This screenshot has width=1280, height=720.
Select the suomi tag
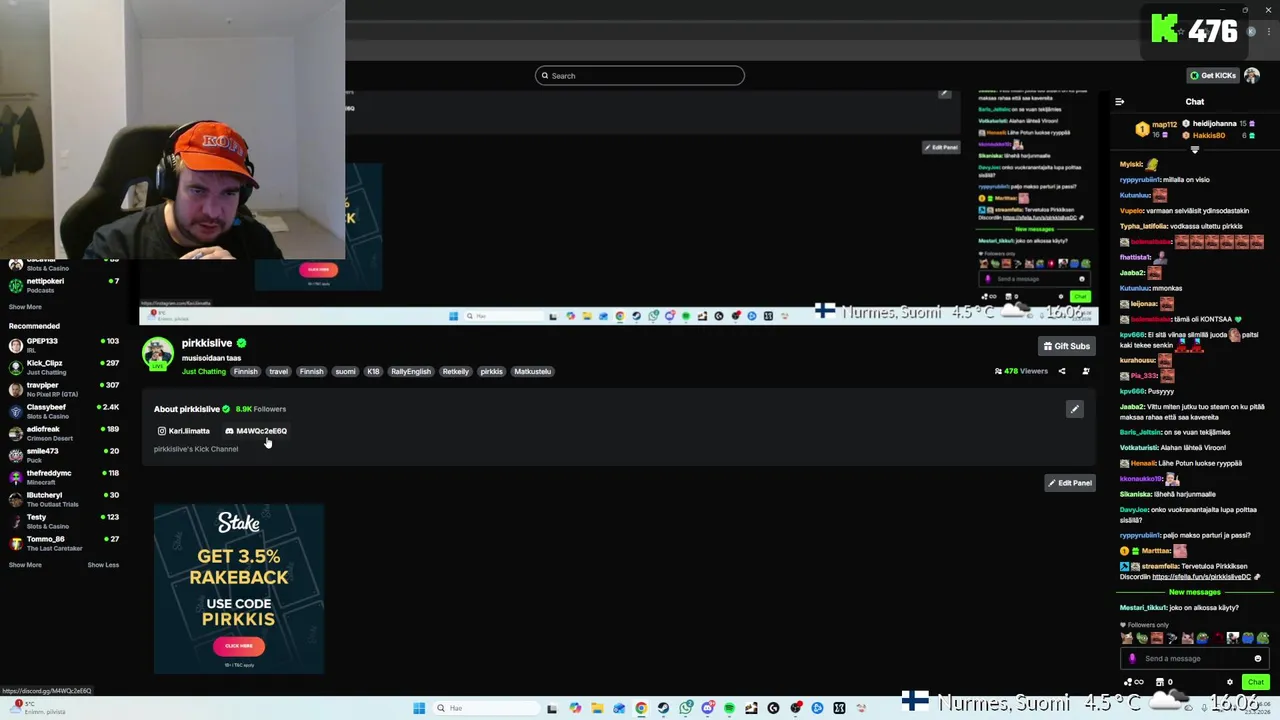(x=345, y=372)
